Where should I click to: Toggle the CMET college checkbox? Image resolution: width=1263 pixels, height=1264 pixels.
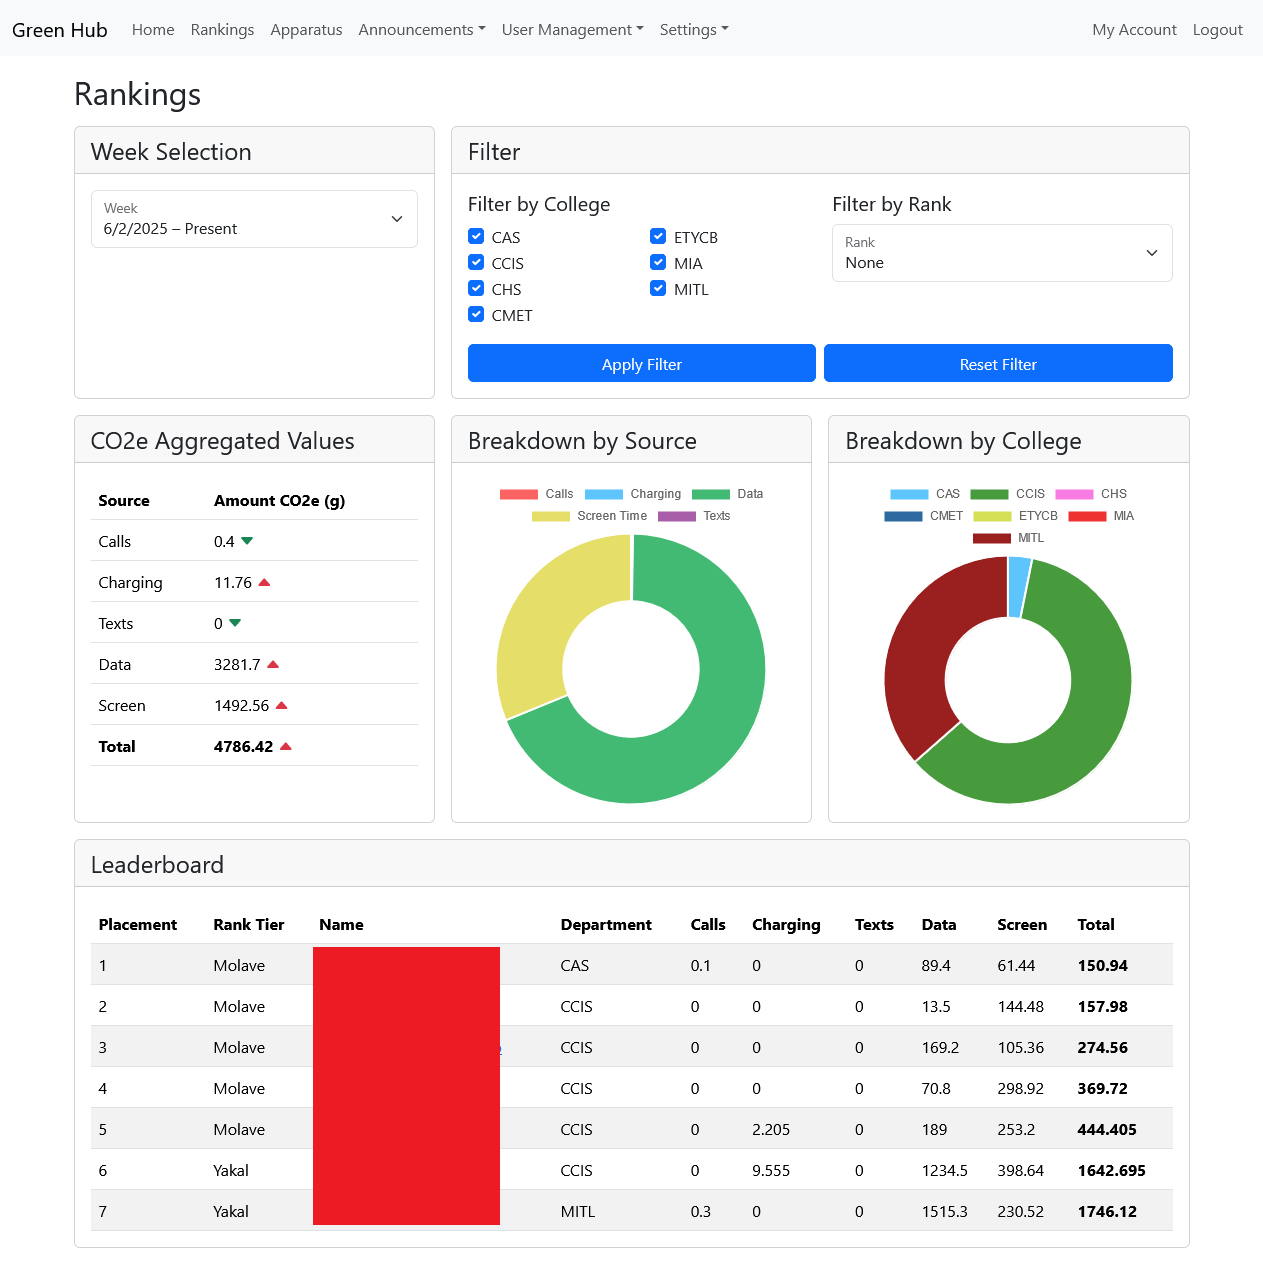477,315
